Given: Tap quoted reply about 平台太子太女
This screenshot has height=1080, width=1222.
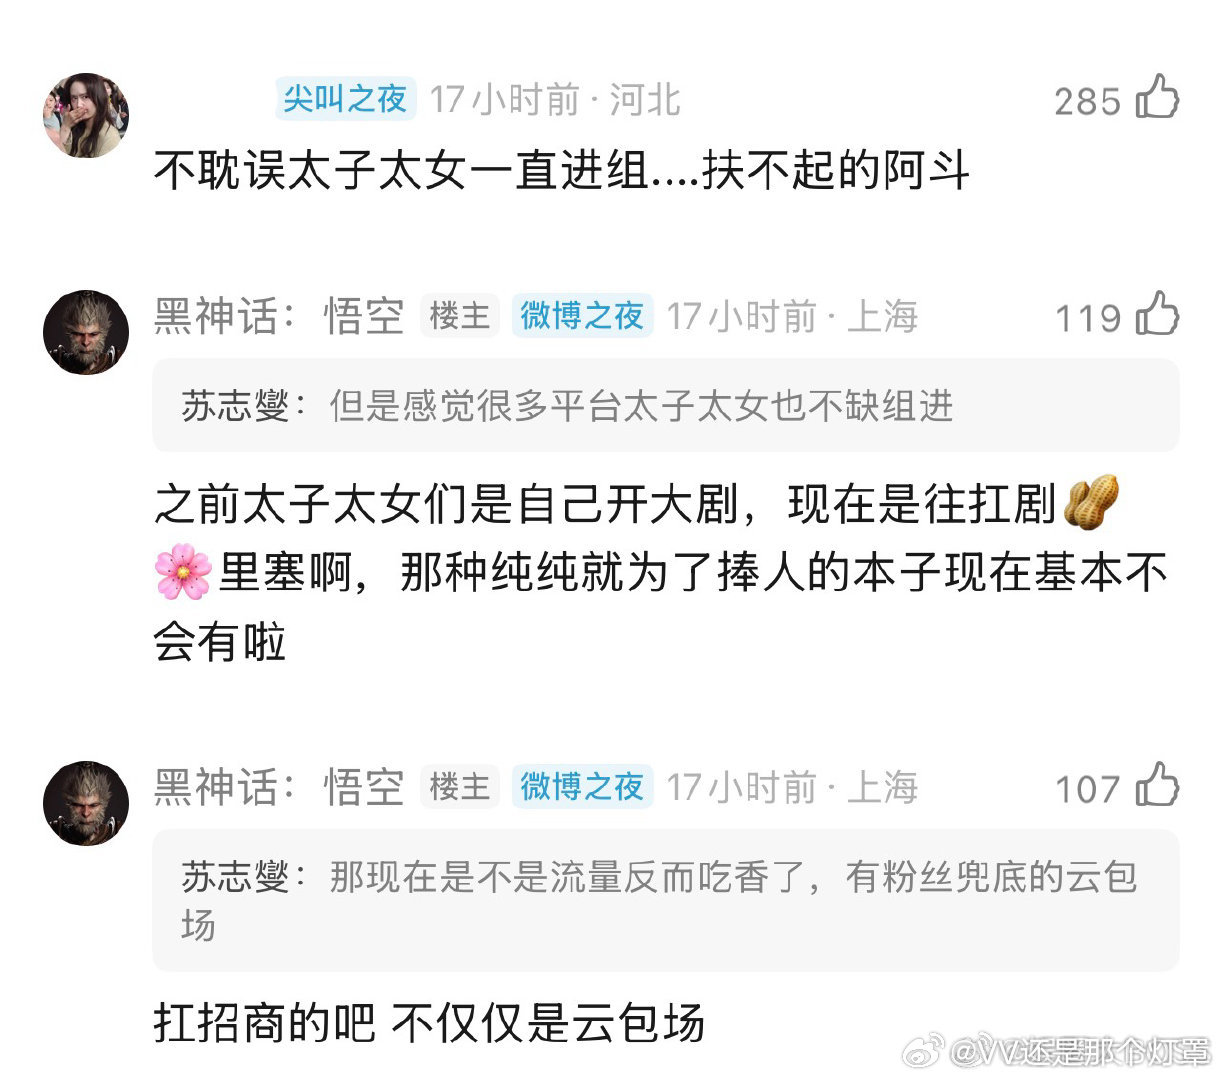Looking at the screenshot, I should [x=666, y=406].
